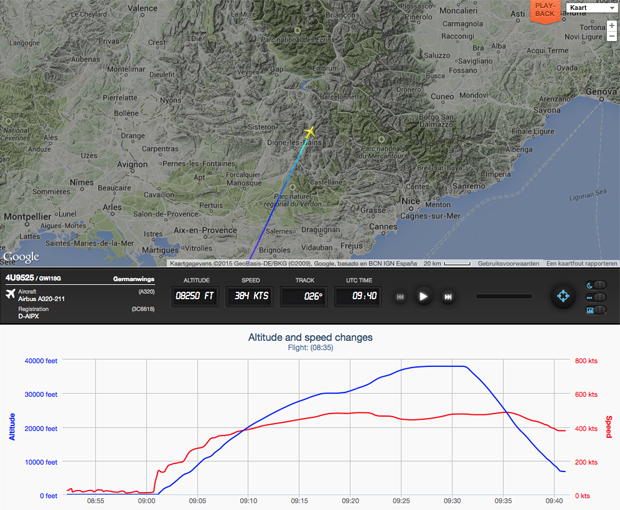Click the 08250 FT altitude readout
Viewport: 620px width, 510px height.
pos(195,296)
